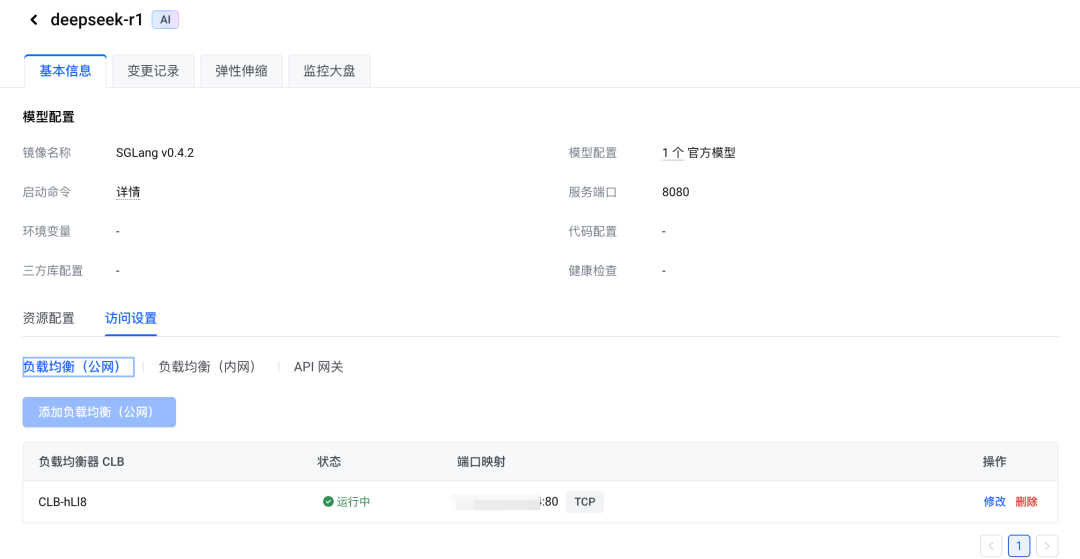The width and height of the screenshot is (1080, 559).
Task: View the 监控大盘 tab
Action: [x=329, y=71]
